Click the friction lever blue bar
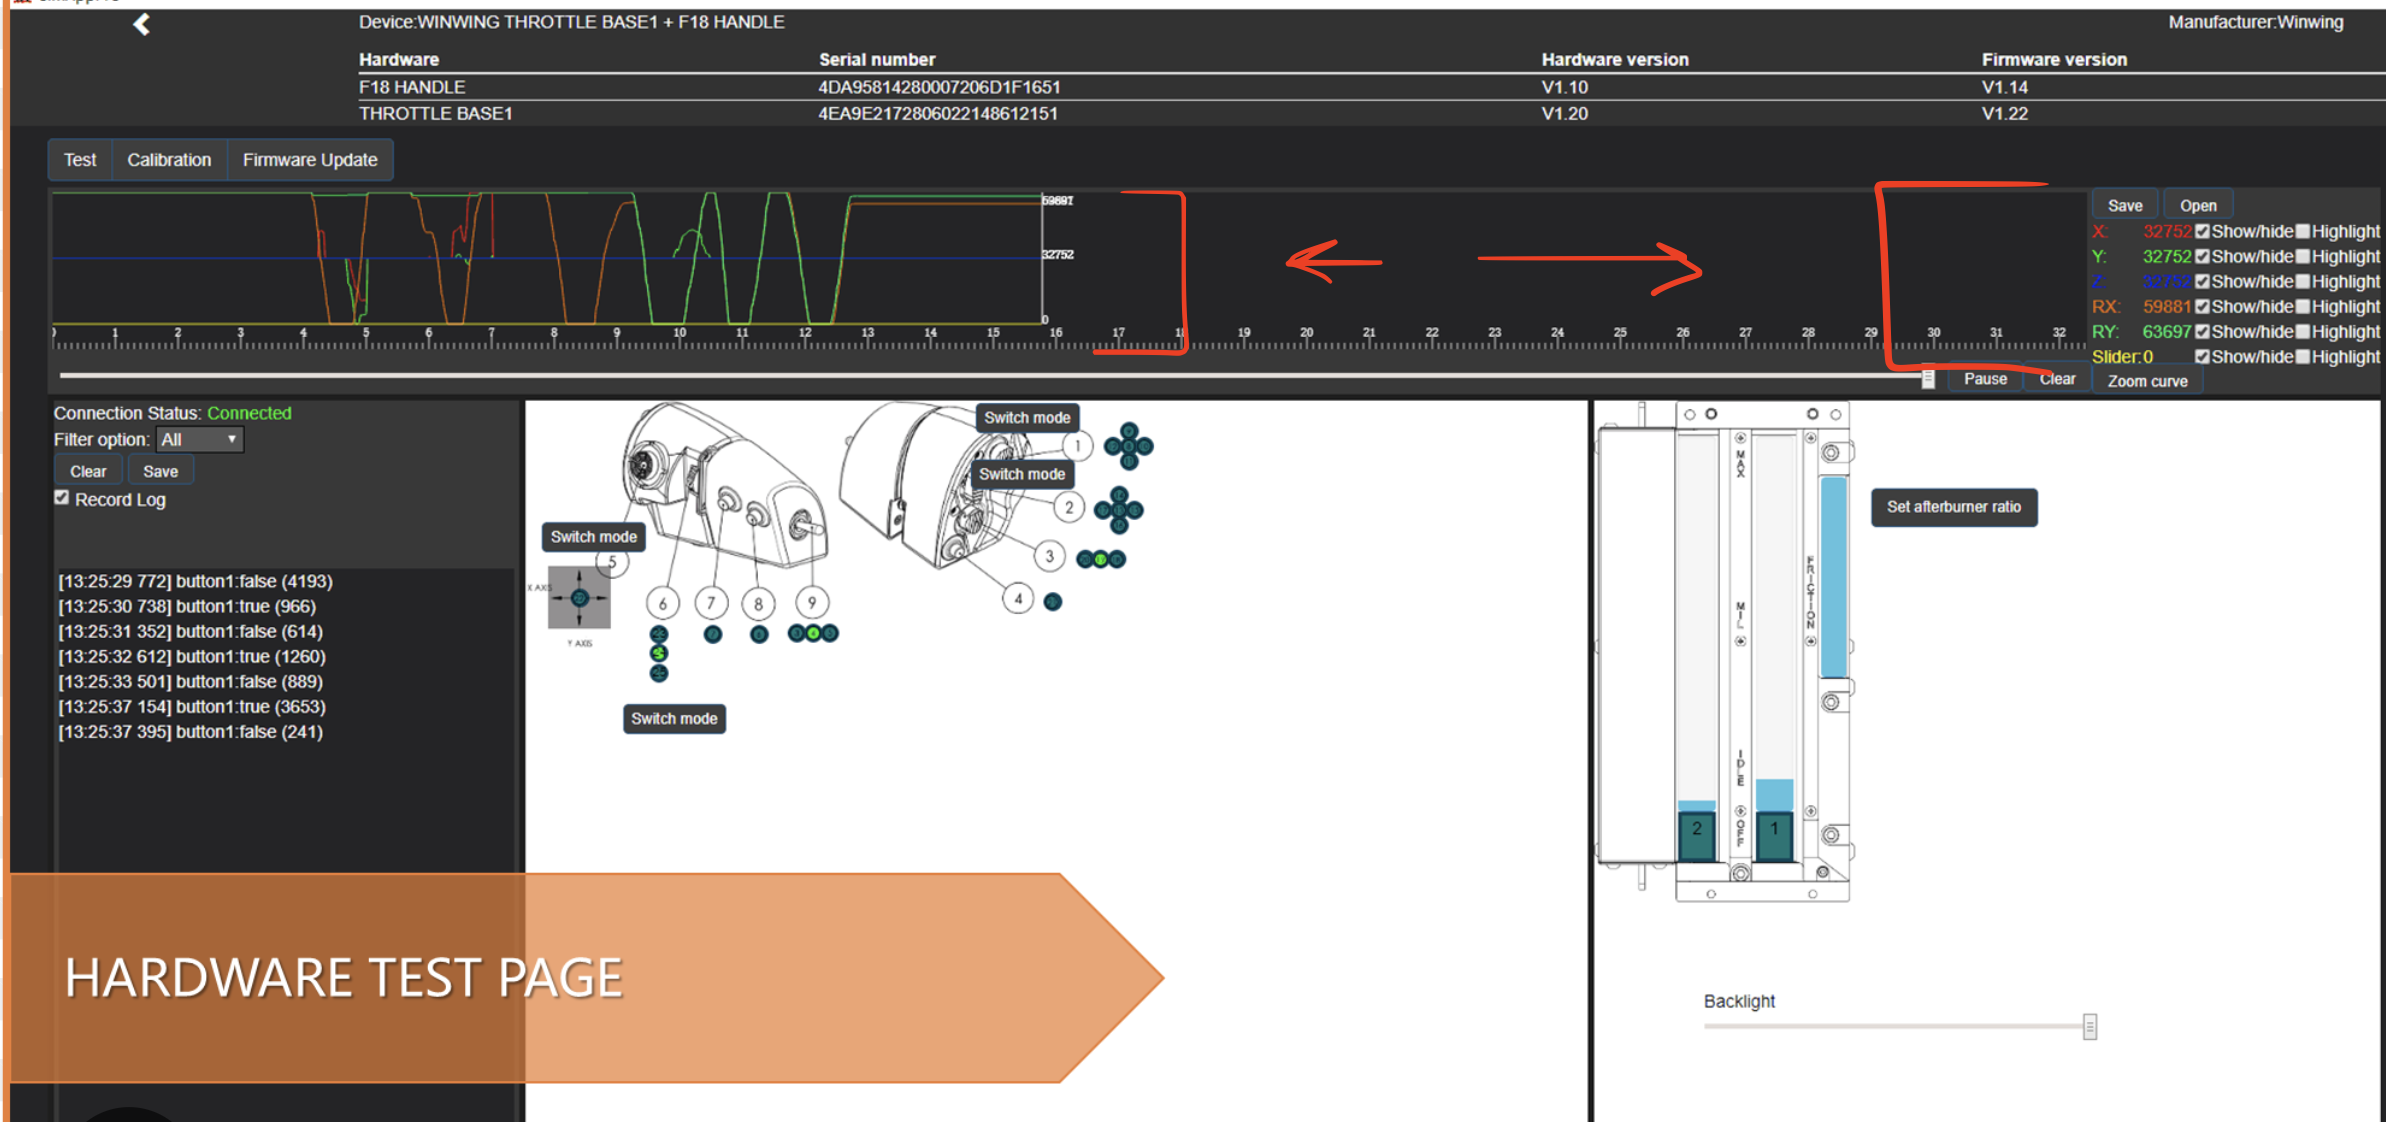The width and height of the screenshot is (2386, 1122). pos(1833,577)
